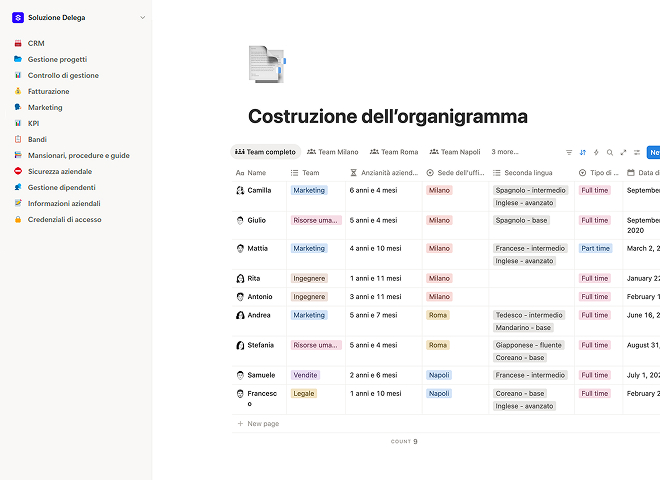Open Mansionari, procedure e guide page
660x480 pixels.
(x=79, y=155)
